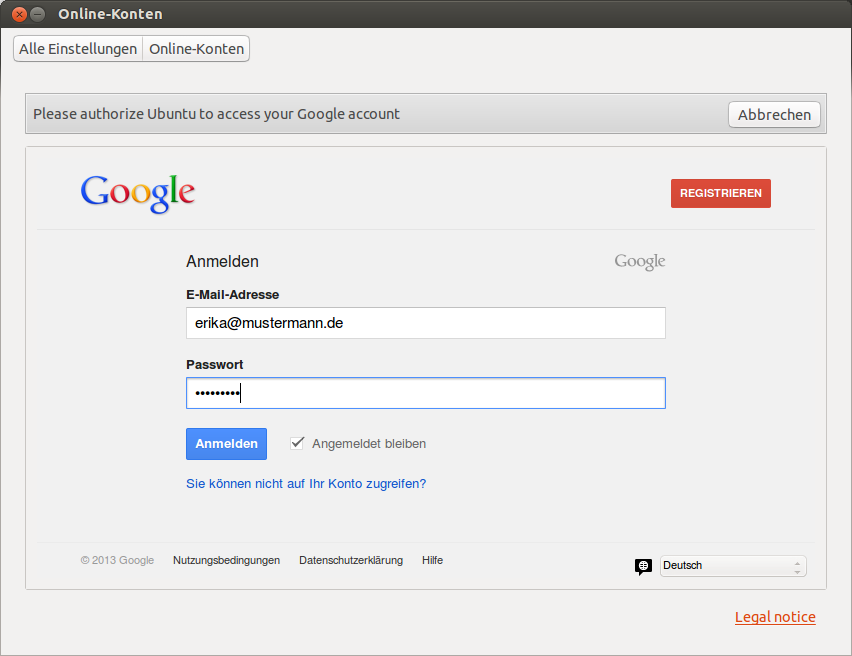Image resolution: width=852 pixels, height=656 pixels.
Task: Click the large colorful Google logo
Action: point(137,191)
